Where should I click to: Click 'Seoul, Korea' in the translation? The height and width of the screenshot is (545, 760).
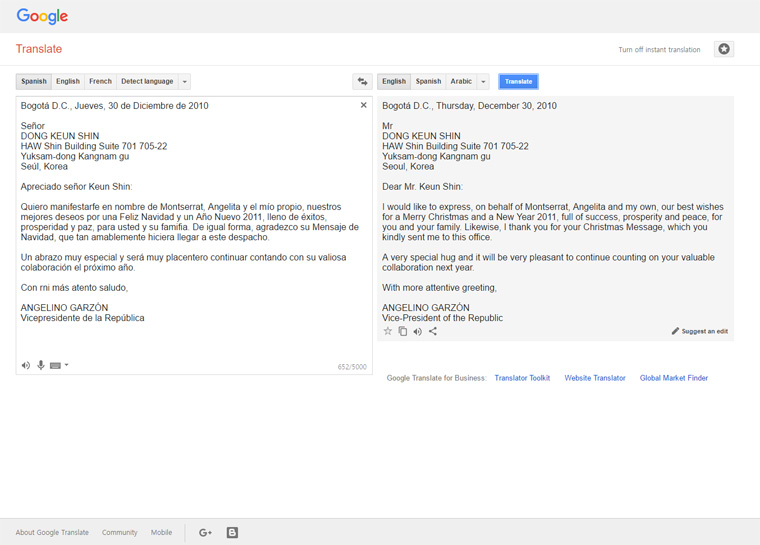(408, 166)
